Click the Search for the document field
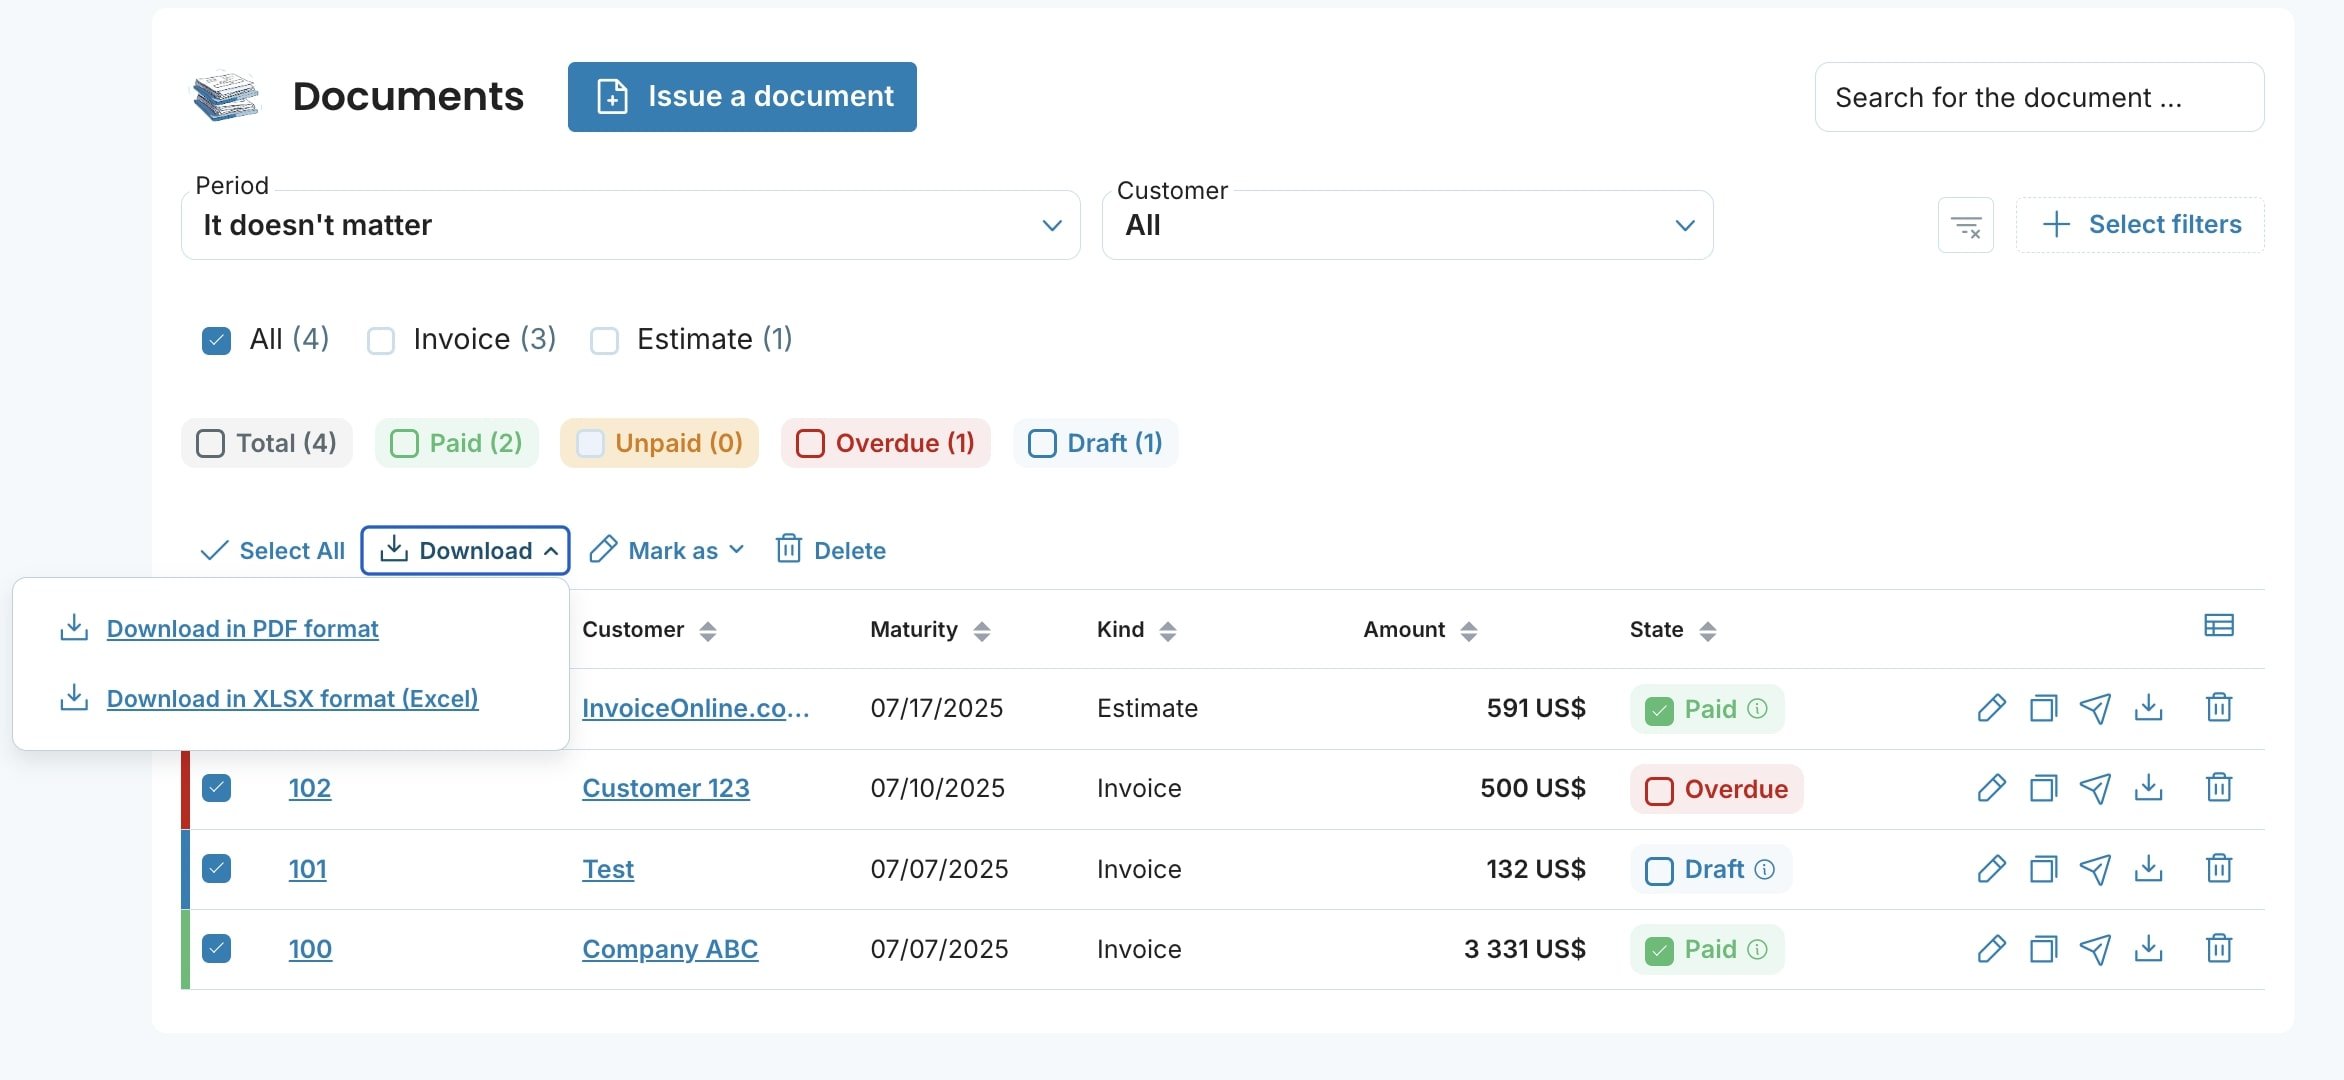2344x1080 pixels. (x=2038, y=97)
